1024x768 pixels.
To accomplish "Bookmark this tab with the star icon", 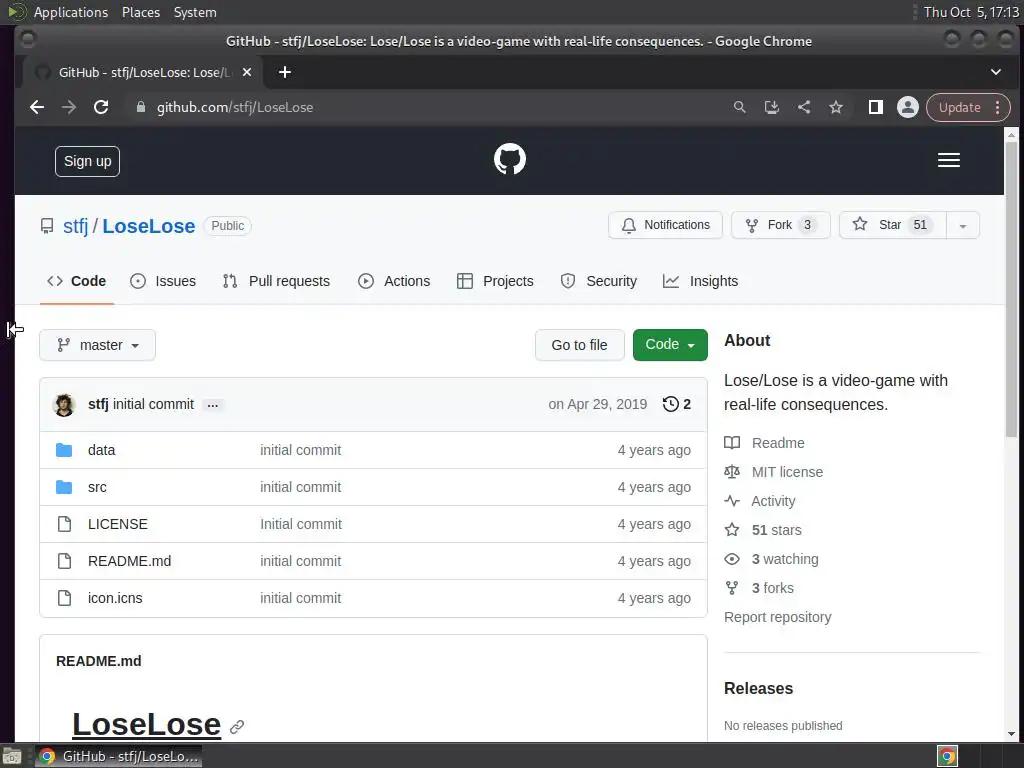I will point(836,107).
